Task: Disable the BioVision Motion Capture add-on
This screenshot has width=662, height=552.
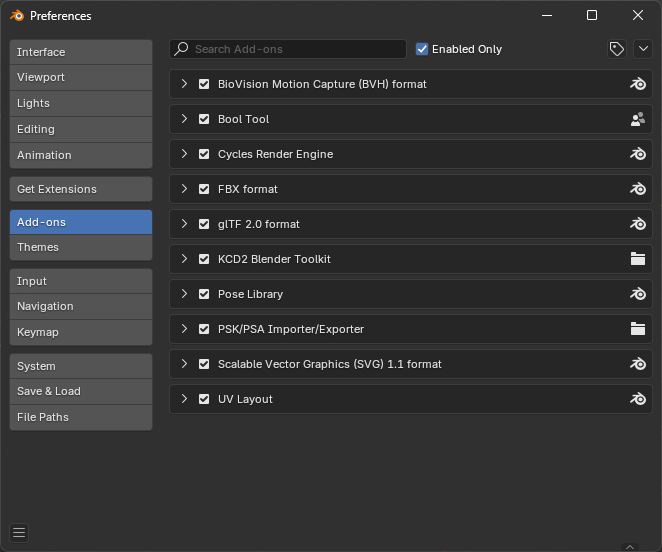Action: [x=204, y=84]
